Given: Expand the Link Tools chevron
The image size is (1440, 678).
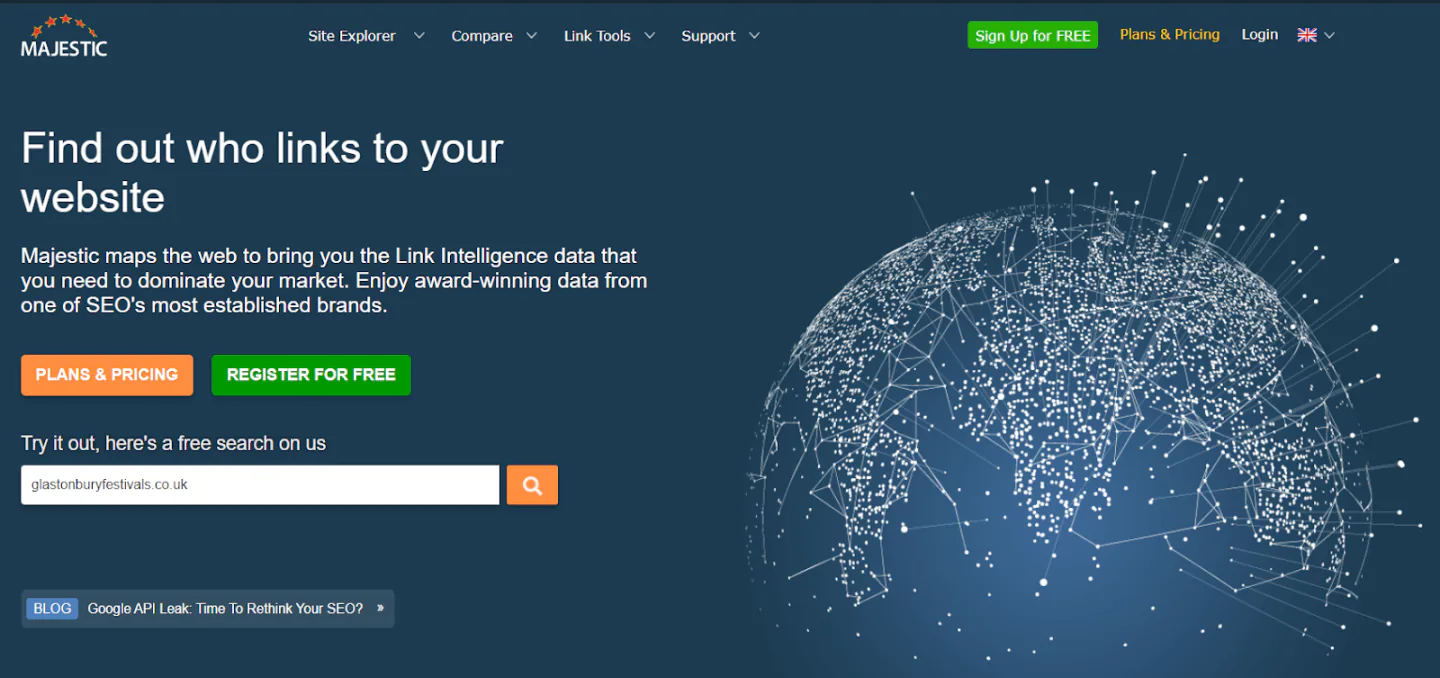Looking at the screenshot, I should tap(650, 36).
